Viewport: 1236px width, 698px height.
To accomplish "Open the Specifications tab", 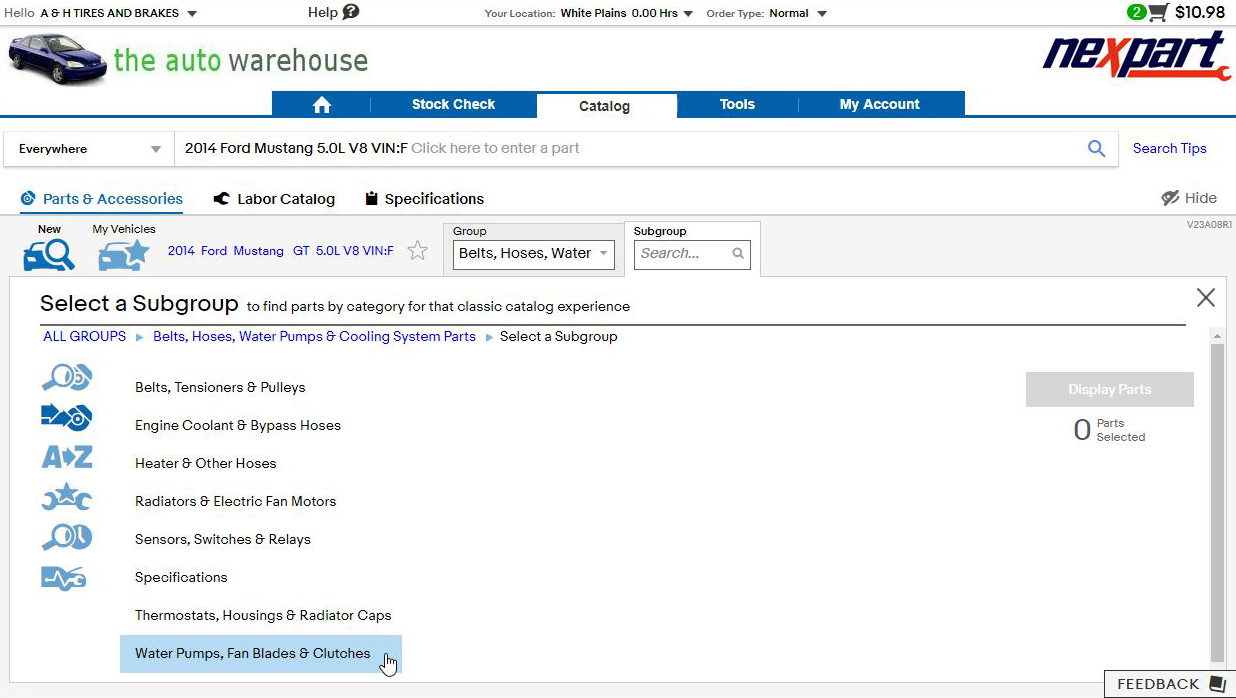I will 424,199.
